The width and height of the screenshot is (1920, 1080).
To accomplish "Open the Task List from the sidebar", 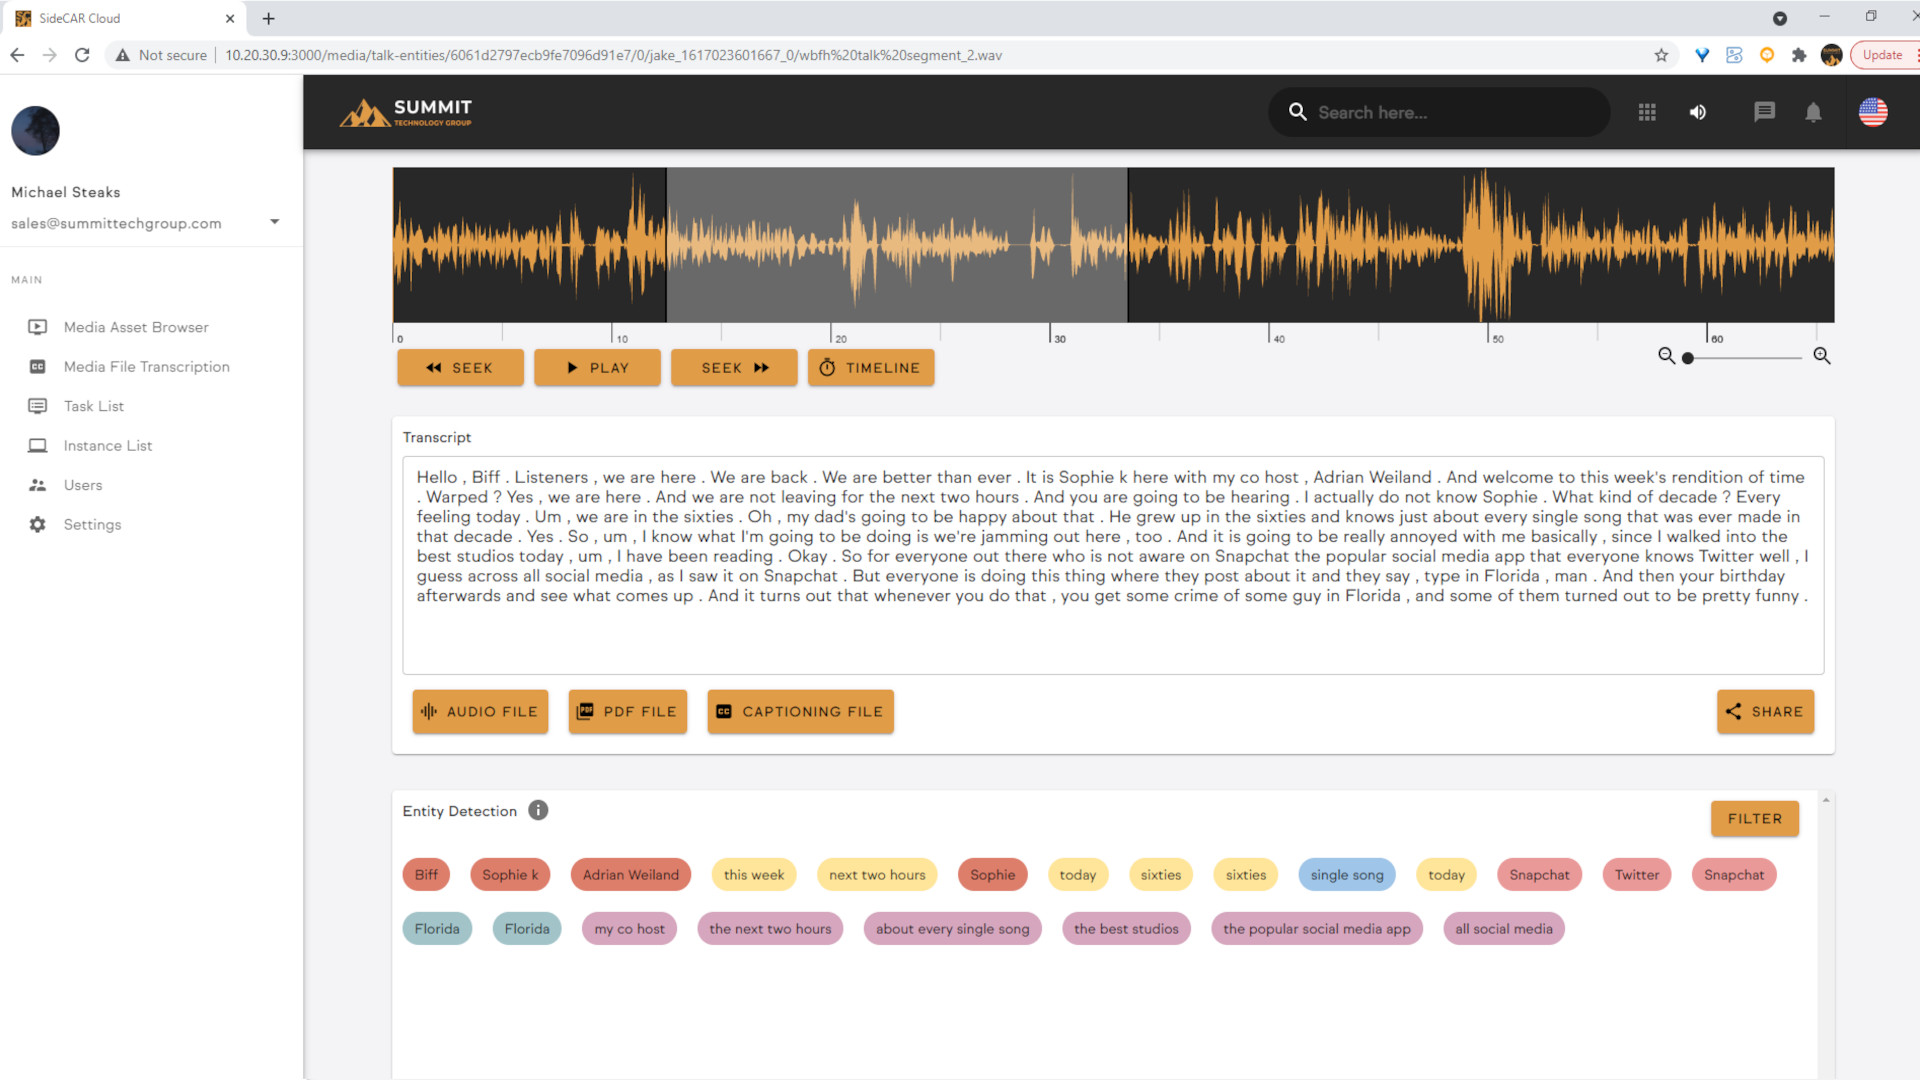I will pyautogui.click(x=94, y=406).
